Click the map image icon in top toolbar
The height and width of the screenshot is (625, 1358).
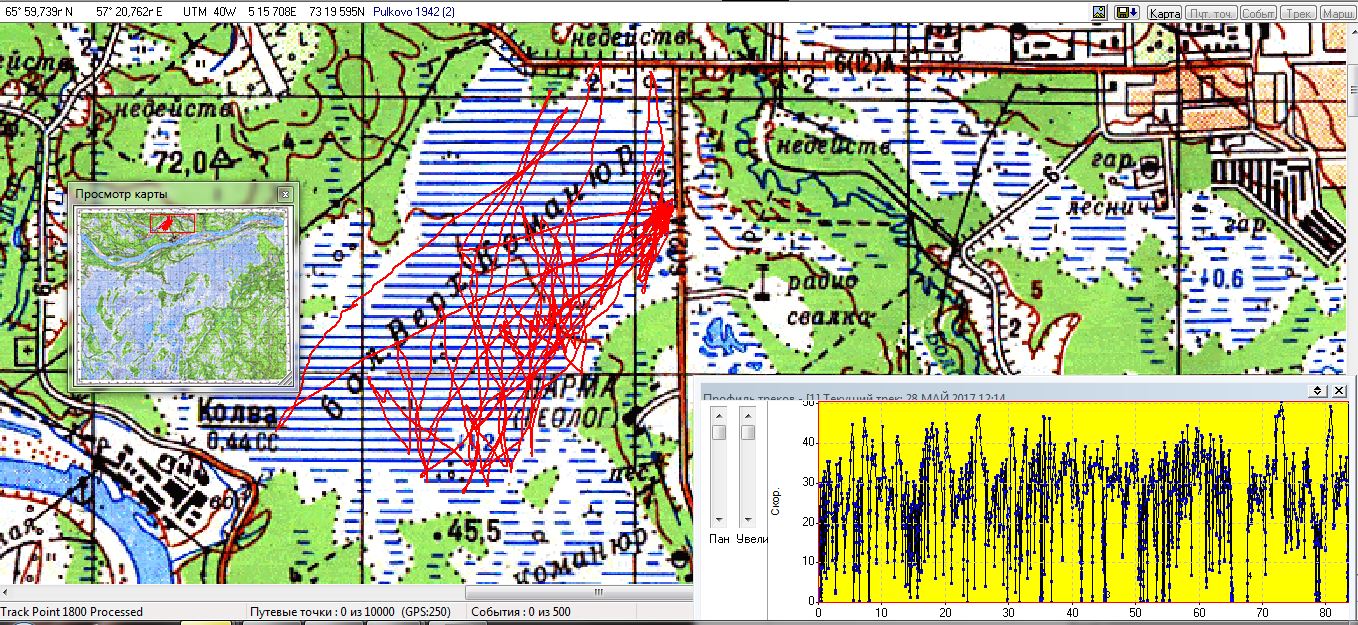point(1099,12)
